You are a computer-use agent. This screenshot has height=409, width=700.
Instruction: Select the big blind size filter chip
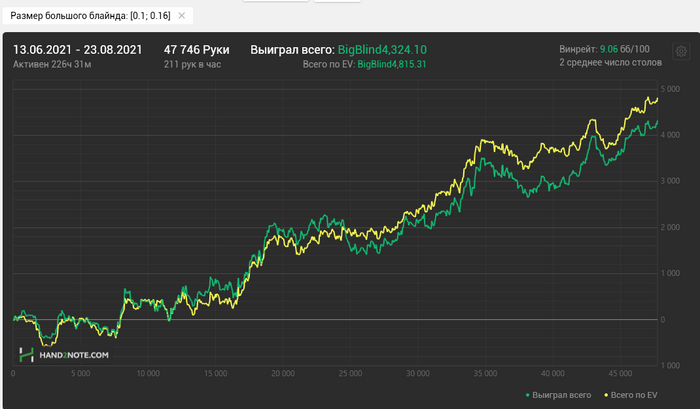[x=98, y=16]
